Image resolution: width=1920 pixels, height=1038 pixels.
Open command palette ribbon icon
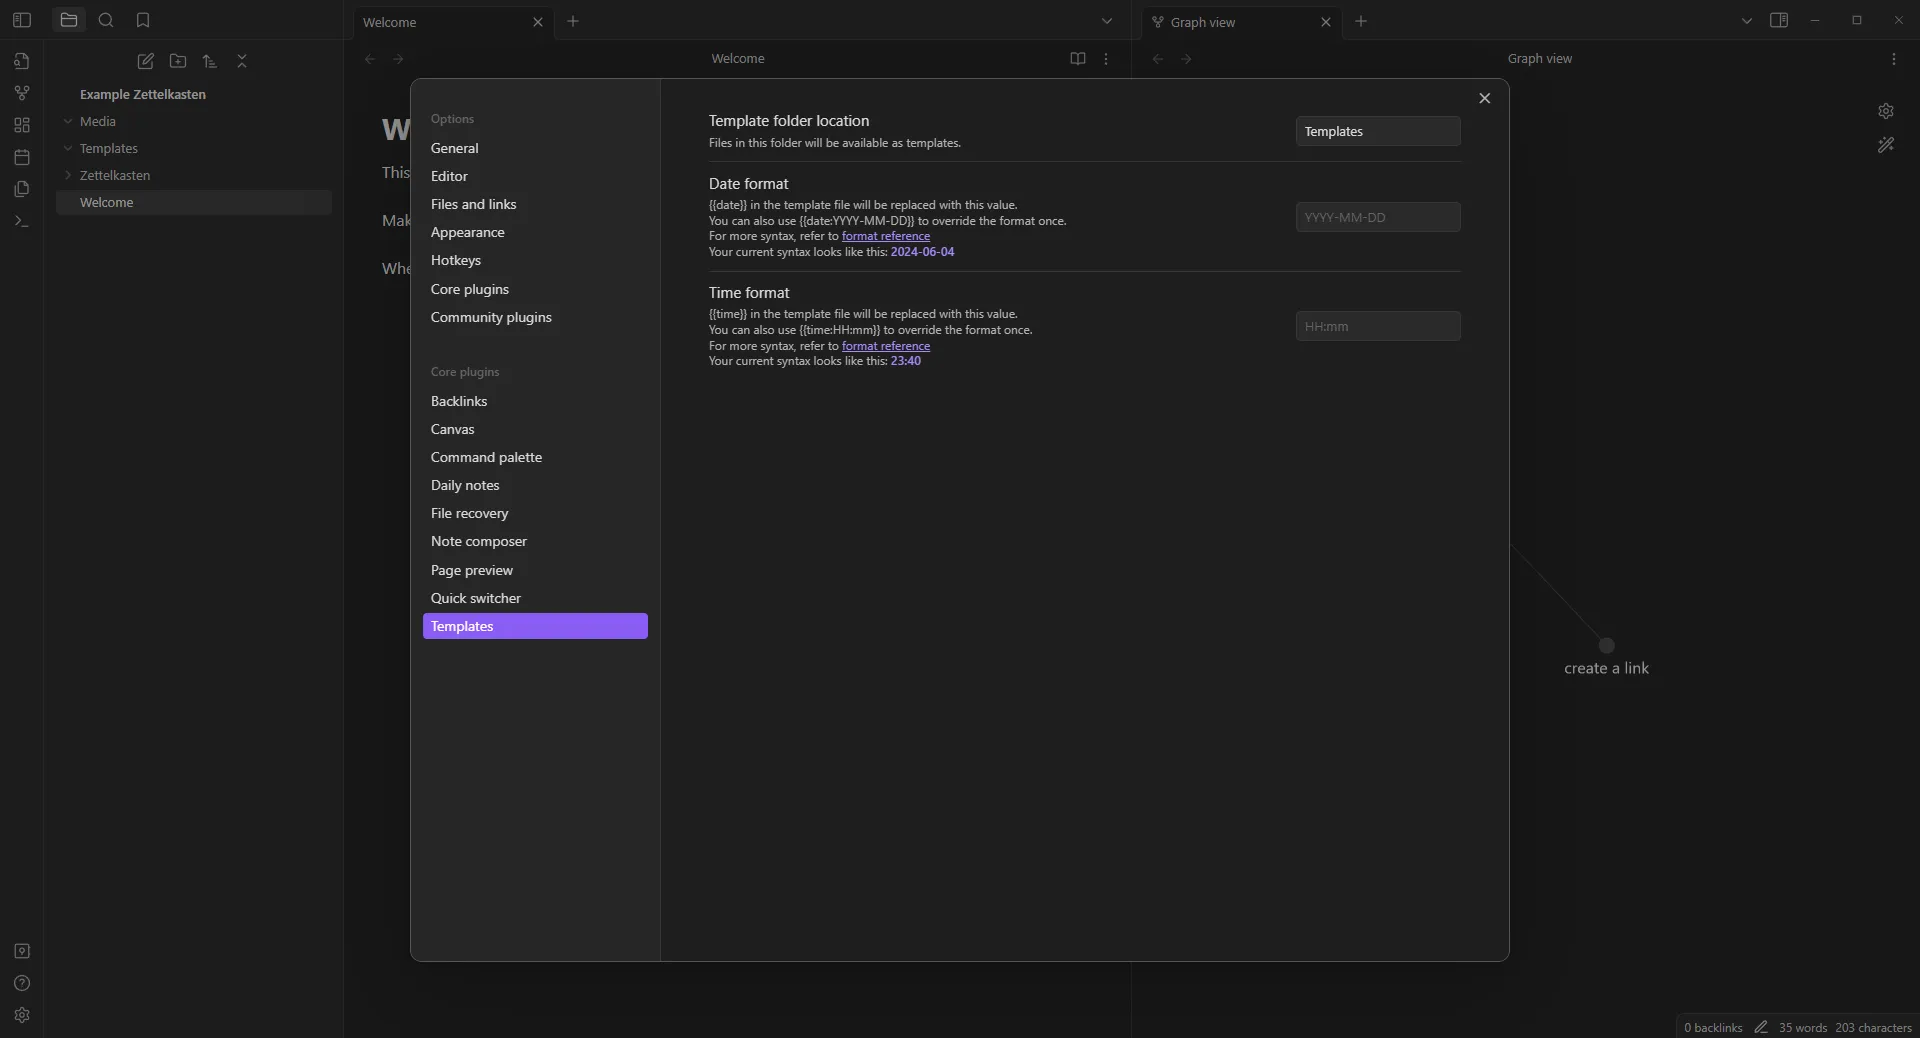pyautogui.click(x=22, y=221)
